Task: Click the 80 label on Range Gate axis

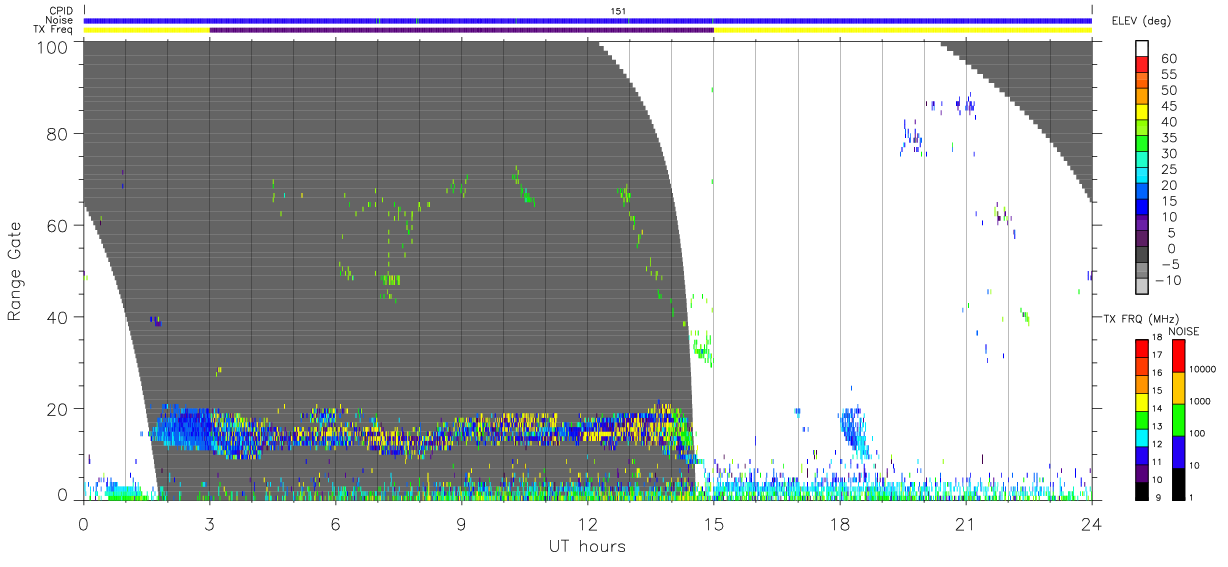Action: click(x=58, y=134)
